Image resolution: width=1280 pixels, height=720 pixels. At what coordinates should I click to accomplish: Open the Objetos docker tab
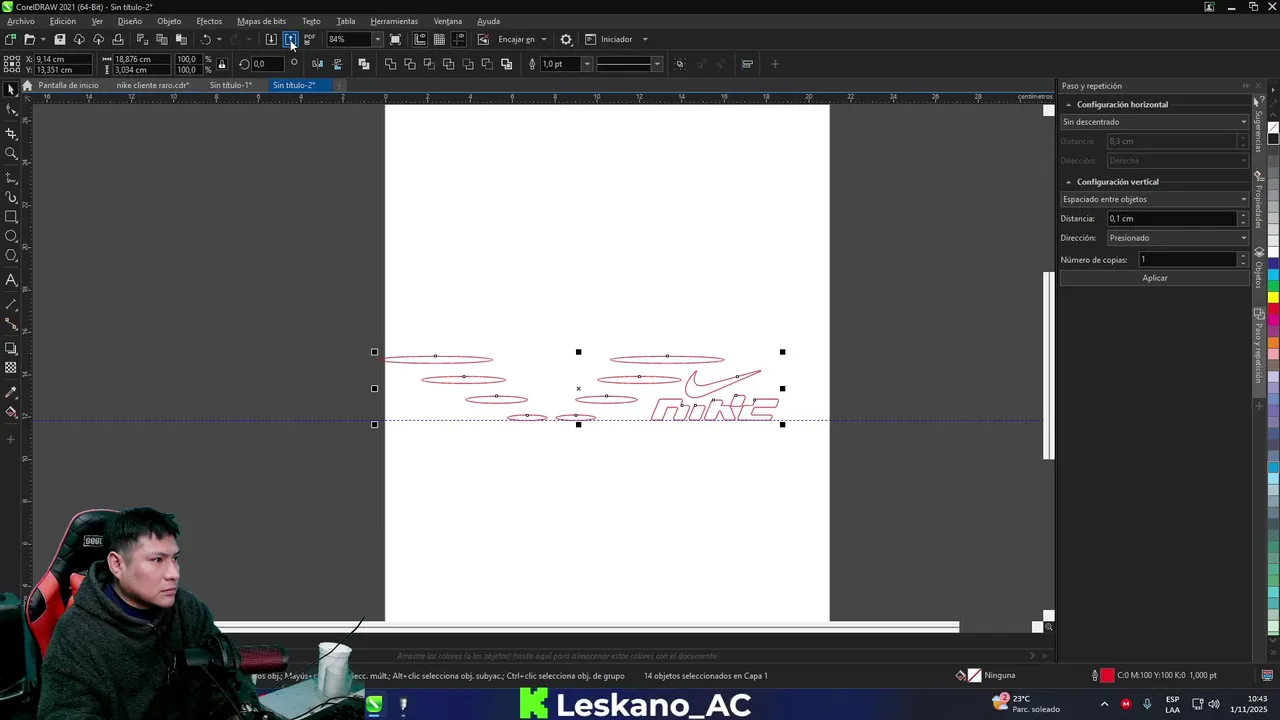coord(1259,268)
